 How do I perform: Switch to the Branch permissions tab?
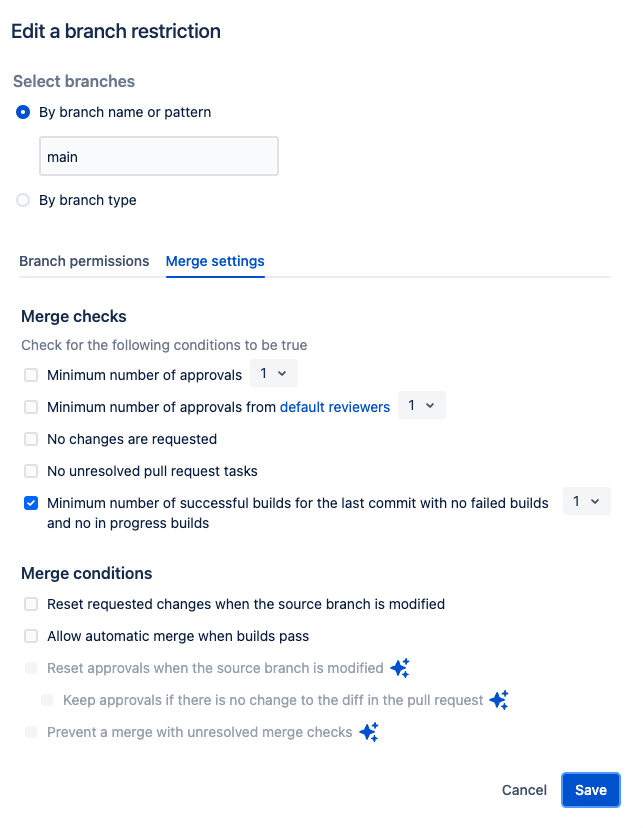[x=84, y=261]
